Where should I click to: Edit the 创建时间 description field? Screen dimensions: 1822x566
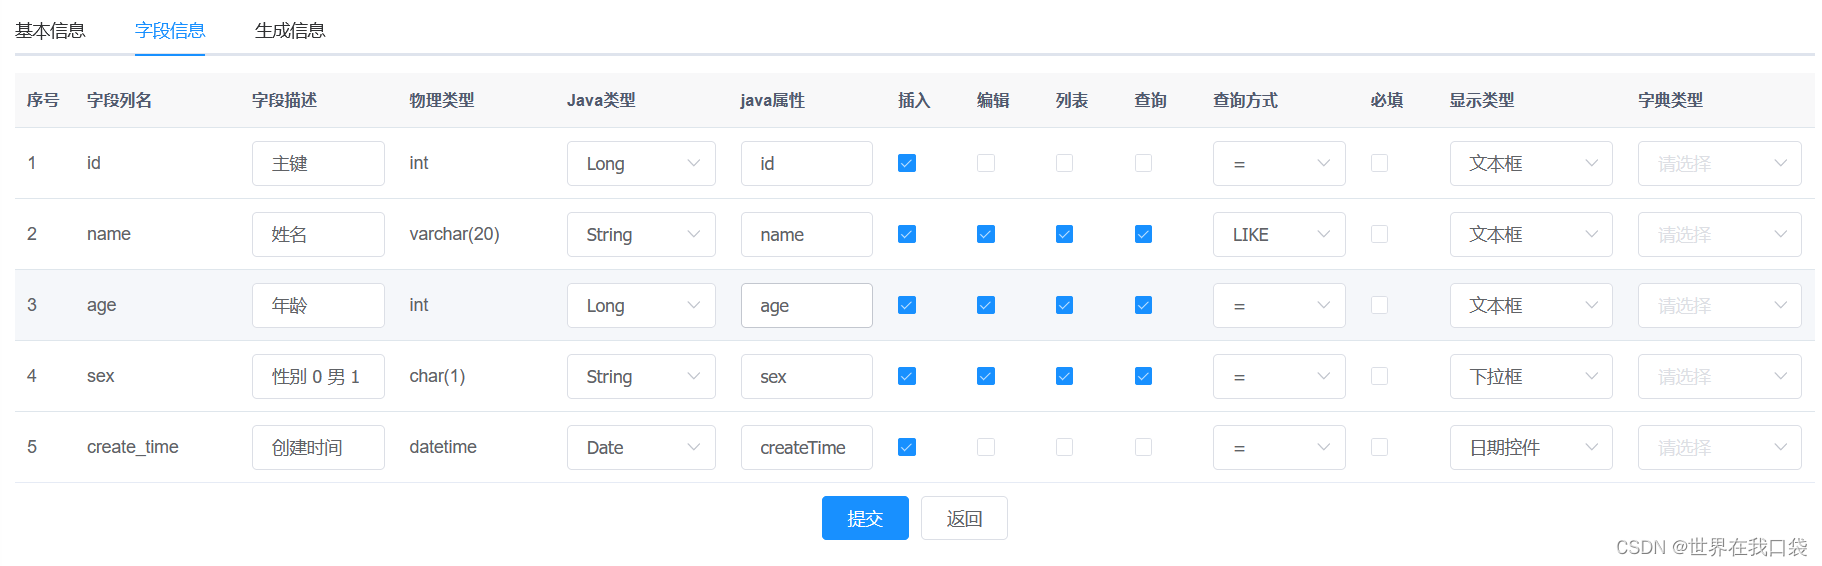[x=318, y=447]
